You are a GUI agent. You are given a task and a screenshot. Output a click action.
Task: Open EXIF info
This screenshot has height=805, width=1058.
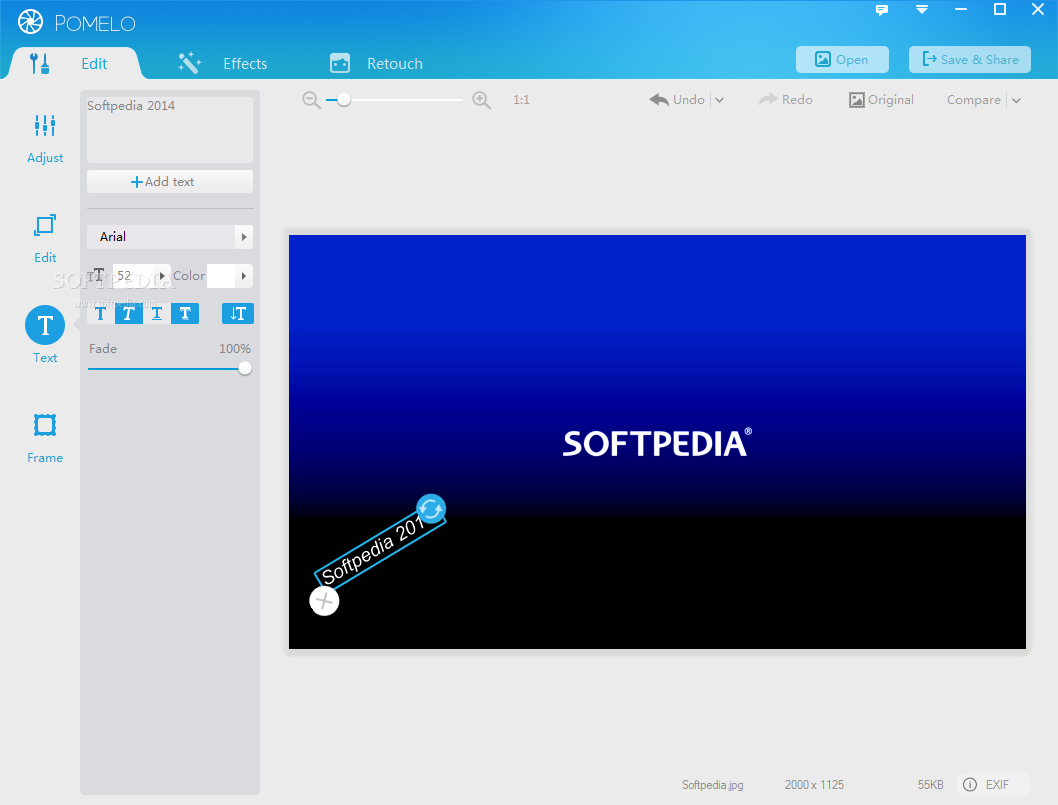click(995, 785)
